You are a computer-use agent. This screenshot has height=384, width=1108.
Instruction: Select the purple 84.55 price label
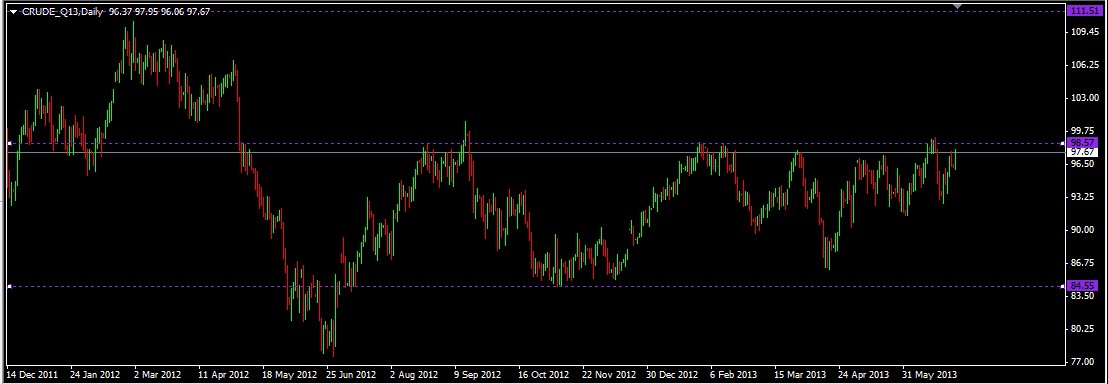coord(1083,286)
